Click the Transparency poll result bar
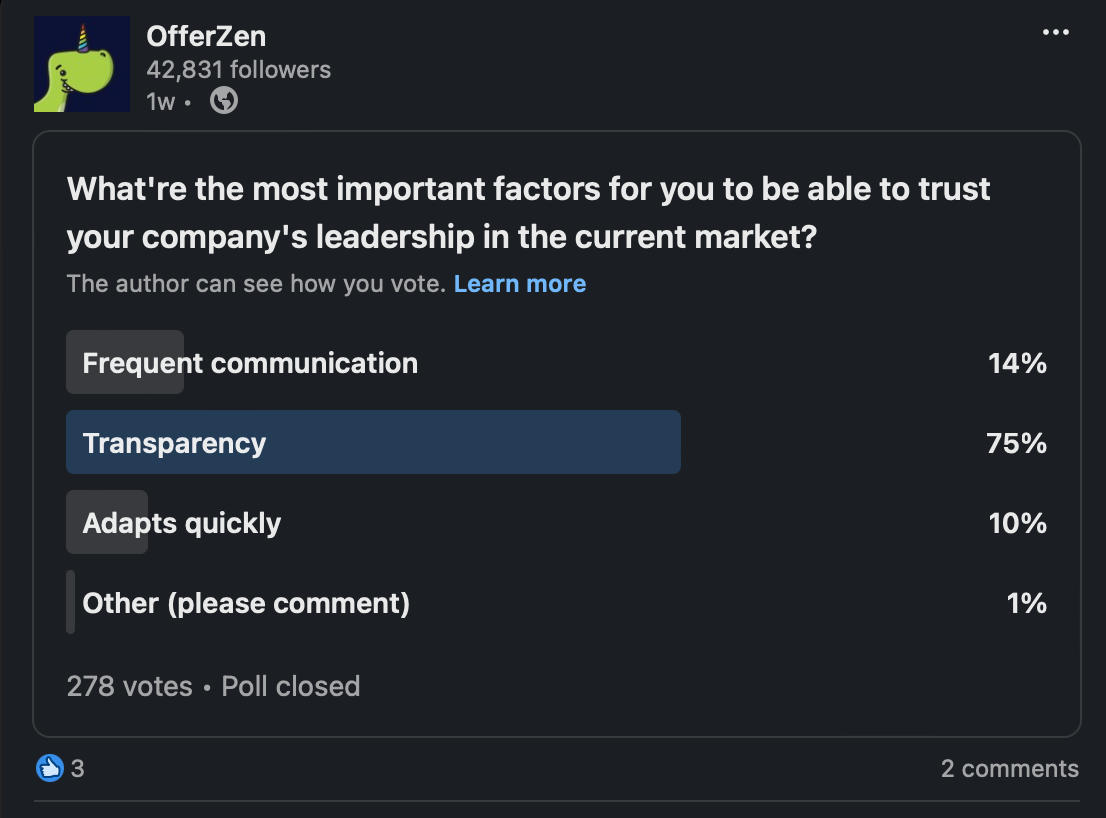The height and width of the screenshot is (818, 1106). click(373, 443)
